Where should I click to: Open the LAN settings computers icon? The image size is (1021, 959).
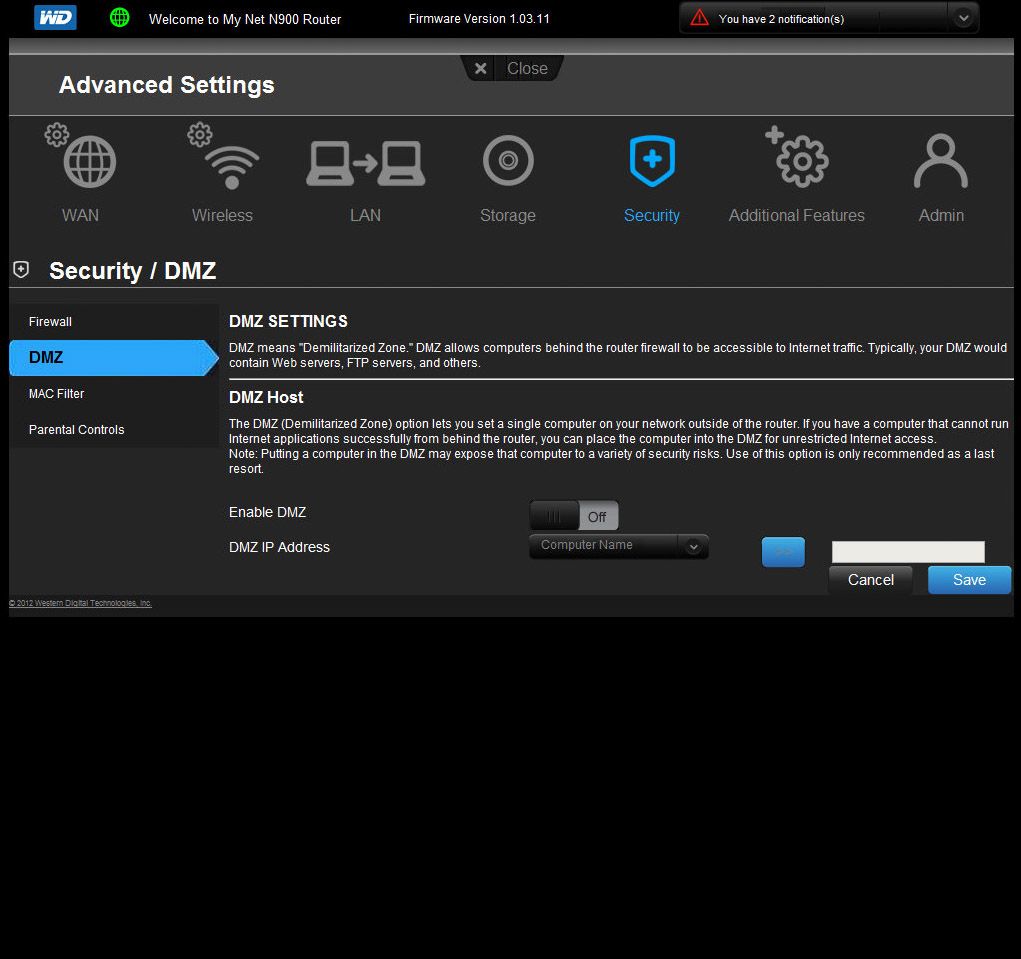coord(365,162)
